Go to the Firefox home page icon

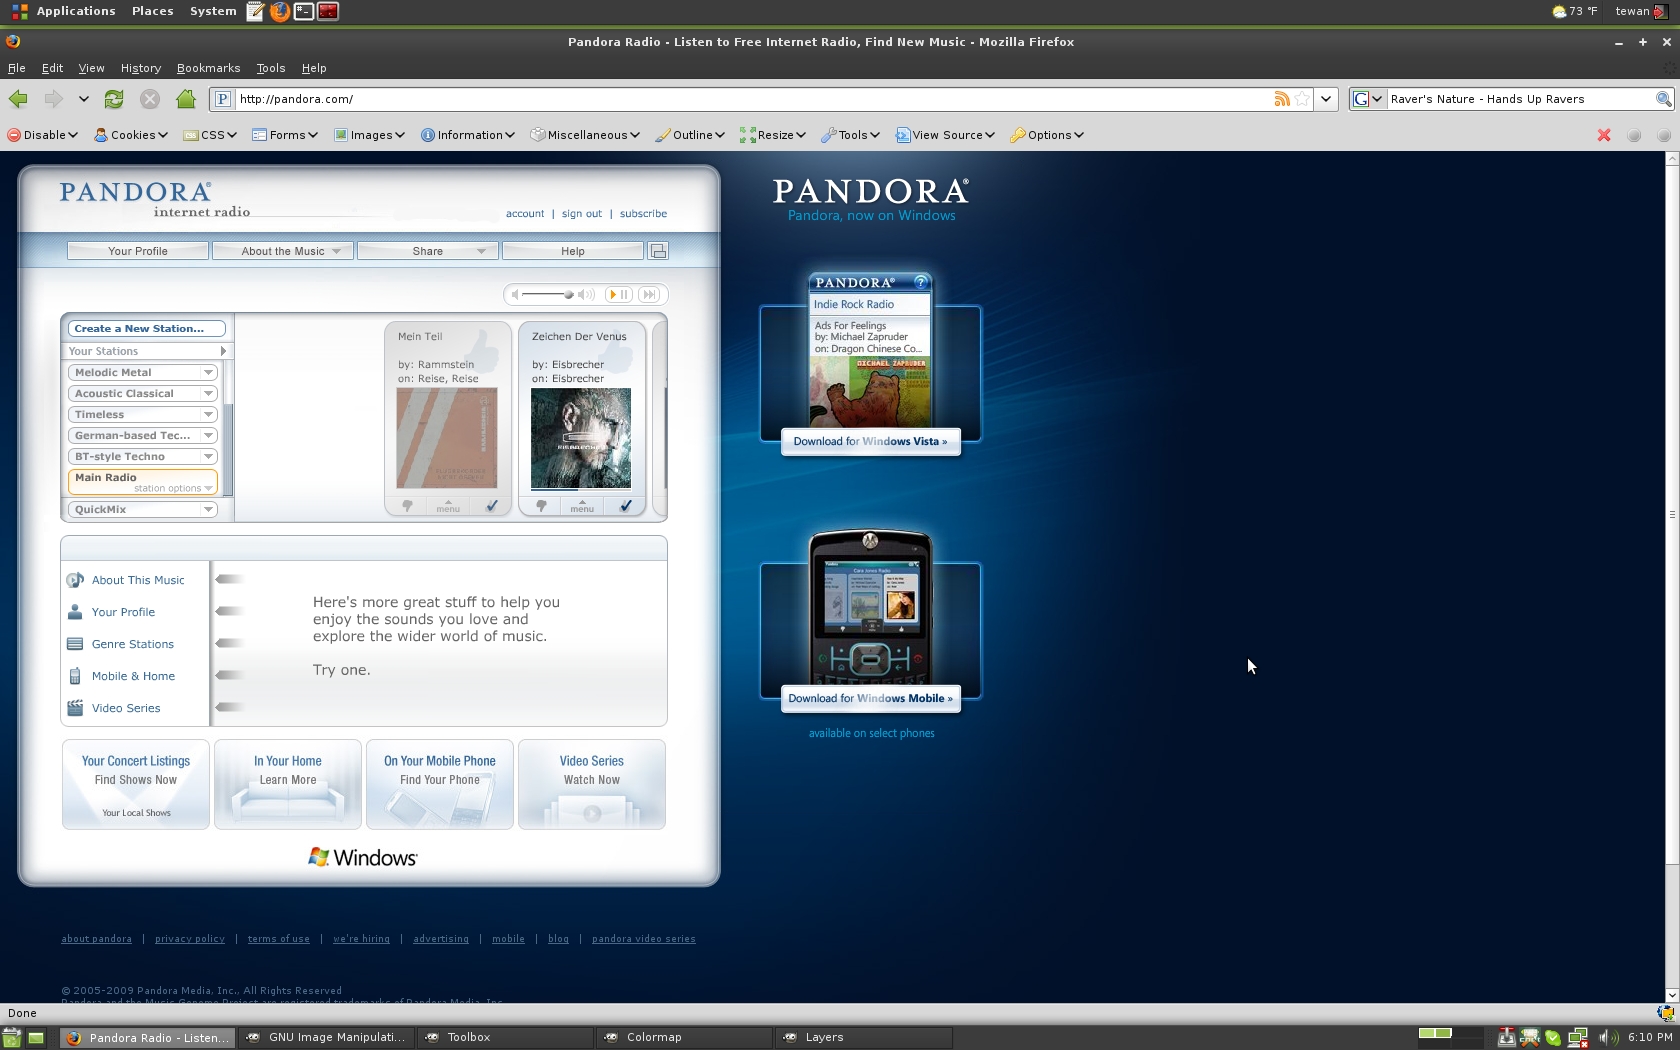[x=186, y=99]
